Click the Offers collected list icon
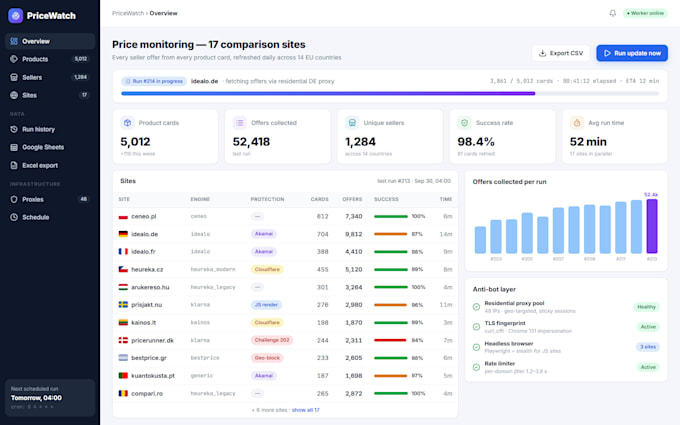680x425 pixels. tap(239, 123)
